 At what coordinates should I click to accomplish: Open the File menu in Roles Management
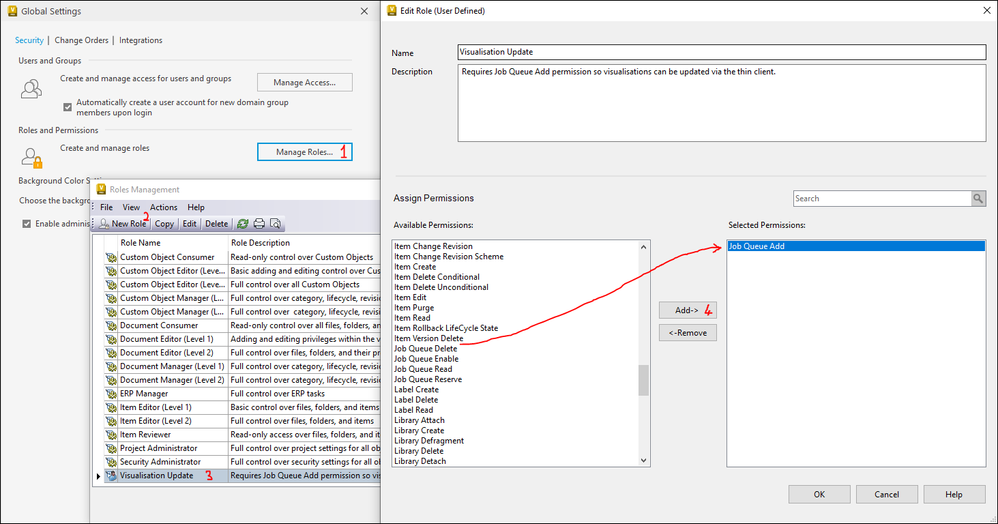pos(106,208)
